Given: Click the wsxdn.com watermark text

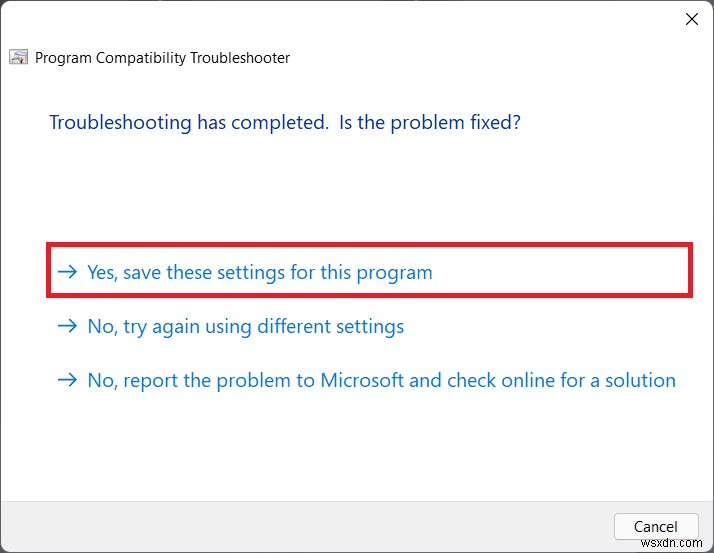Looking at the screenshot, I should [671, 543].
